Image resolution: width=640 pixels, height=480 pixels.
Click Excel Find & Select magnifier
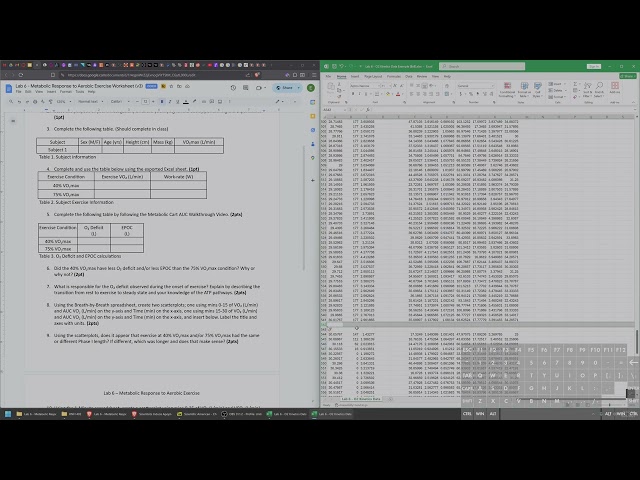(599, 89)
